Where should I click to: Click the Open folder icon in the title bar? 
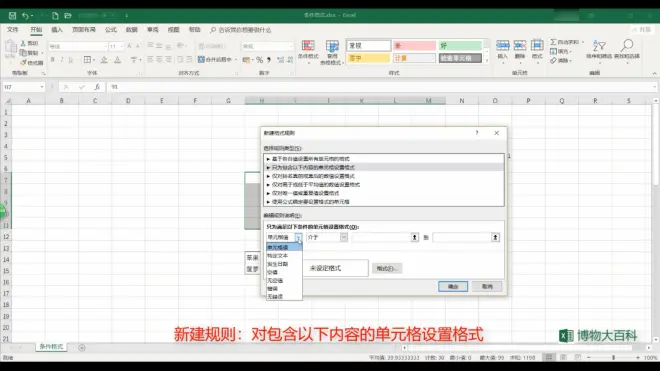point(68,16)
